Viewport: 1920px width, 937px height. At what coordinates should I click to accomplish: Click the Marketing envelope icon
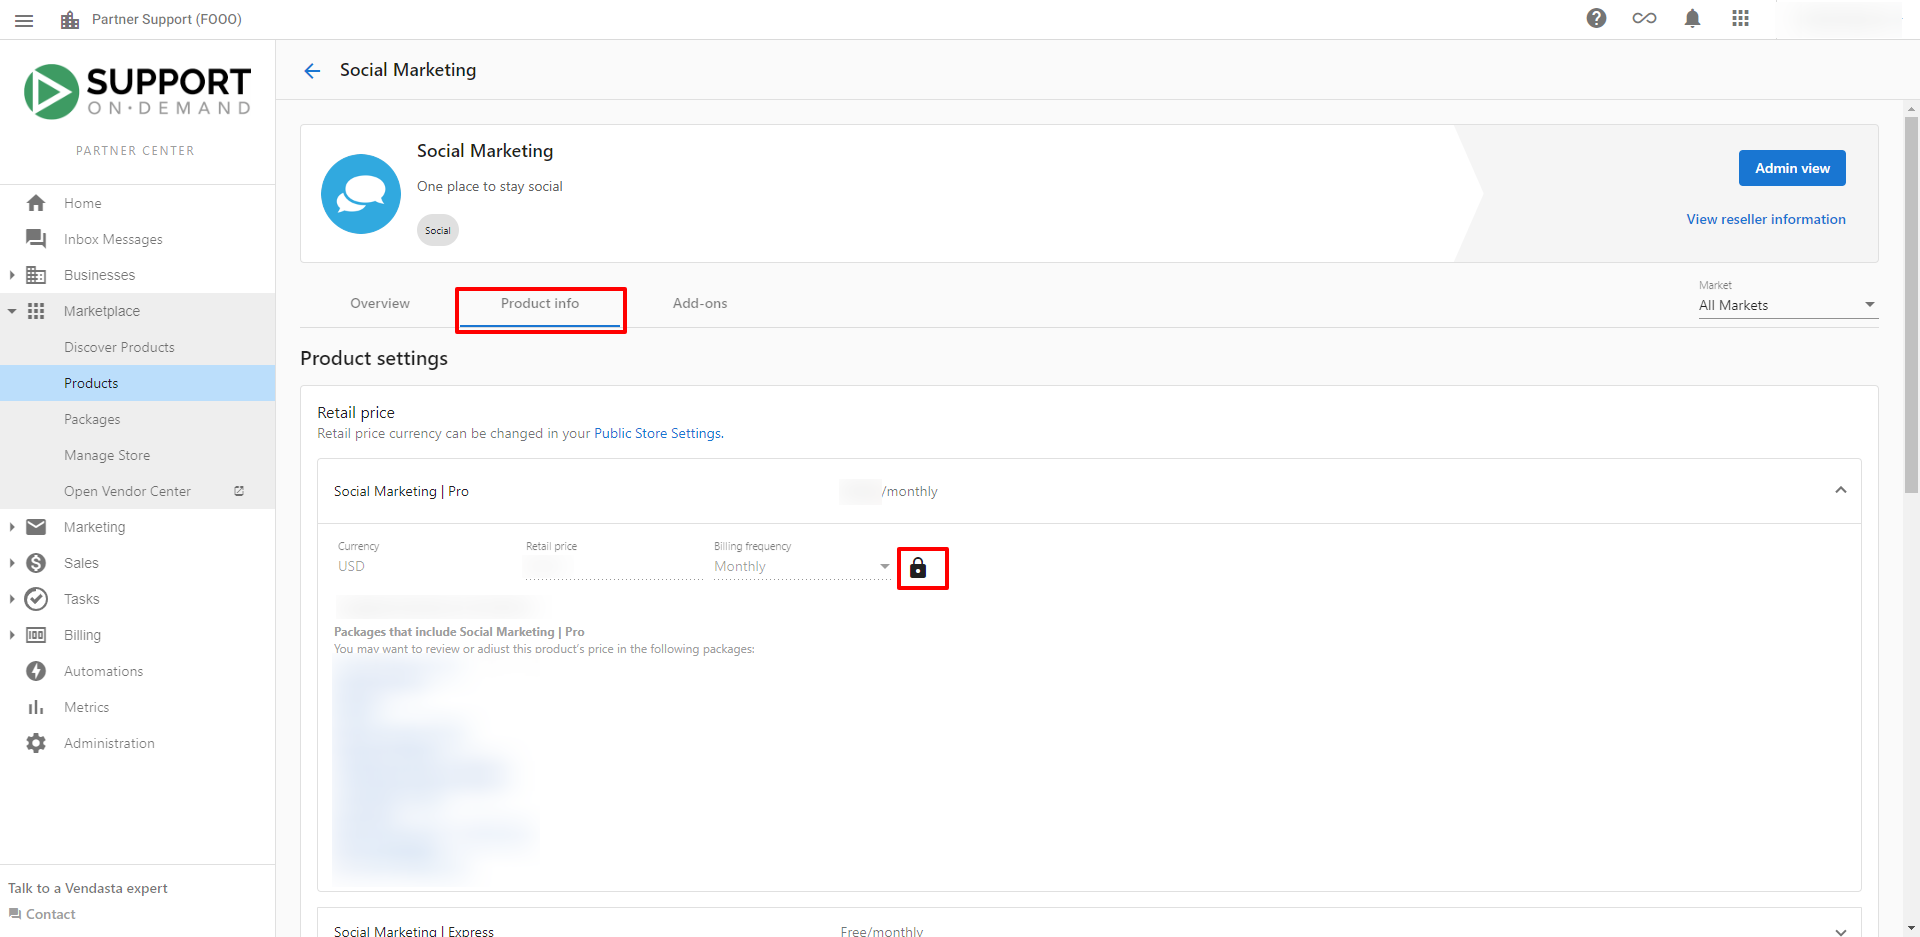coord(36,527)
